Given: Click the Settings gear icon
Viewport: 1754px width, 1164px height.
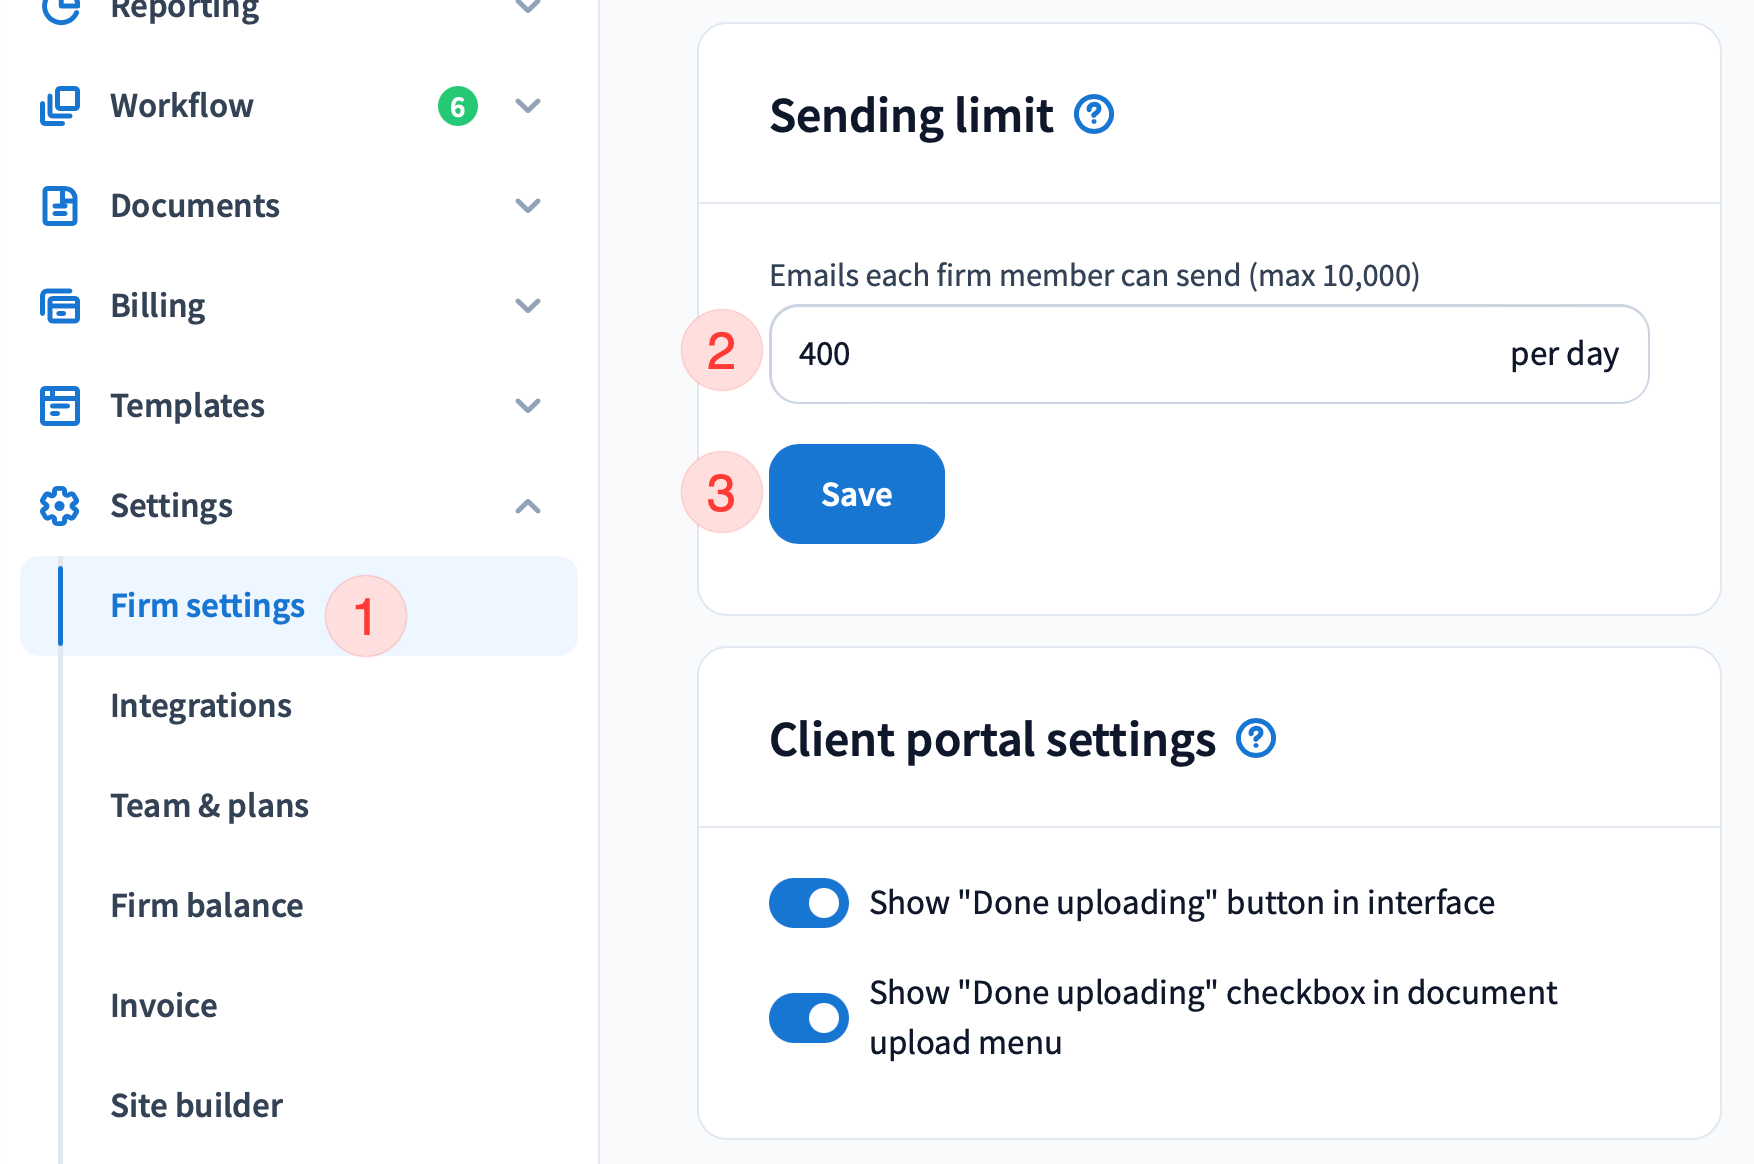Looking at the screenshot, I should [60, 506].
